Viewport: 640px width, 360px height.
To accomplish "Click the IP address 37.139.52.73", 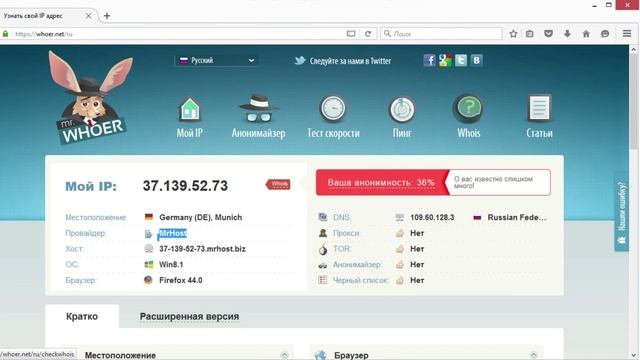I will click(185, 186).
